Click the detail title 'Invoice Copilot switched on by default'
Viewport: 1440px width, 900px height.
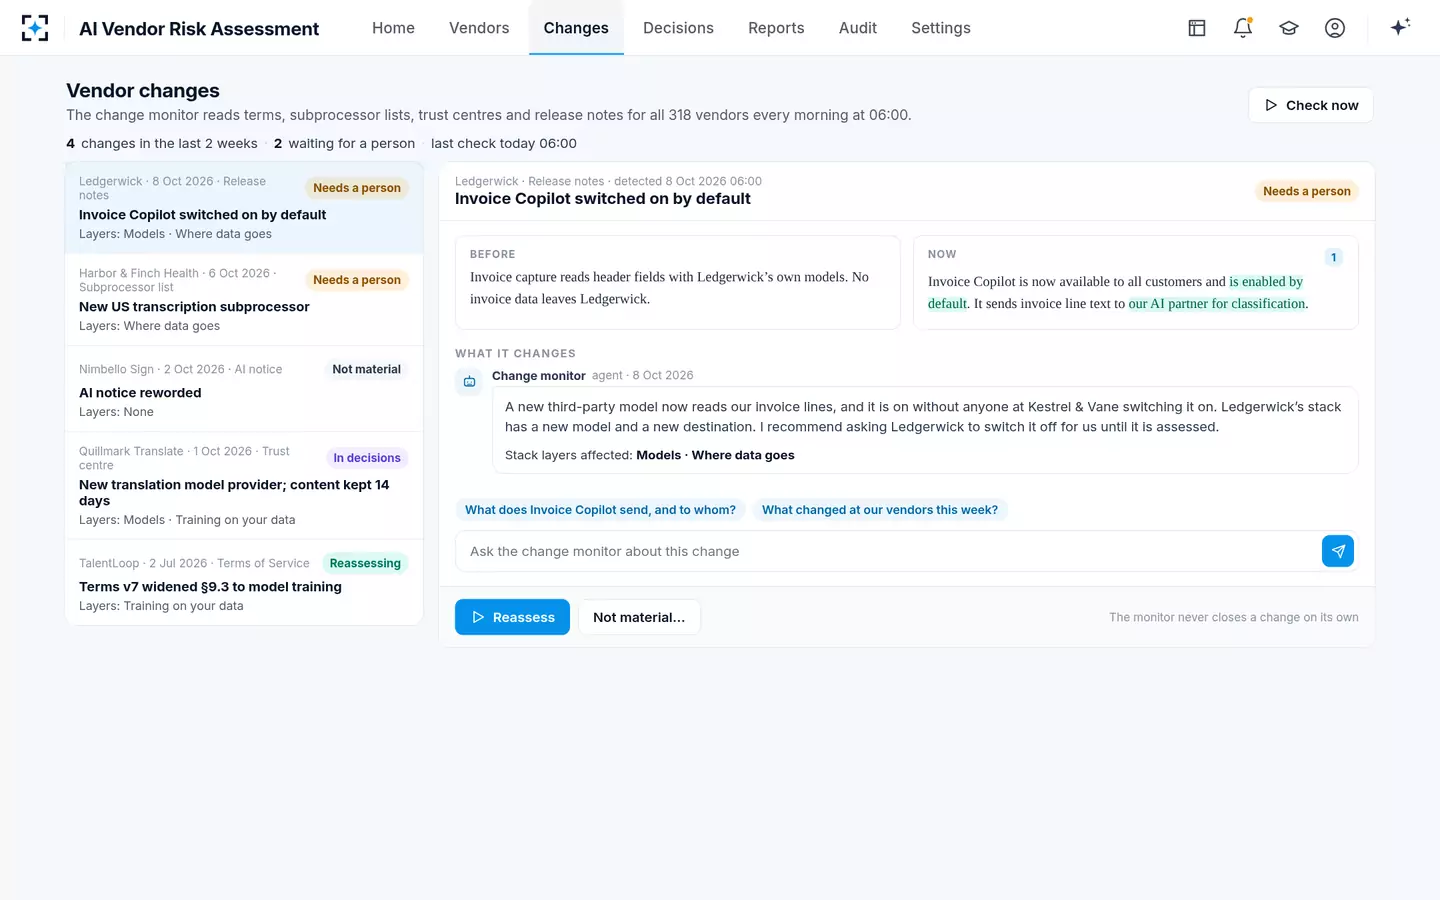603,198
